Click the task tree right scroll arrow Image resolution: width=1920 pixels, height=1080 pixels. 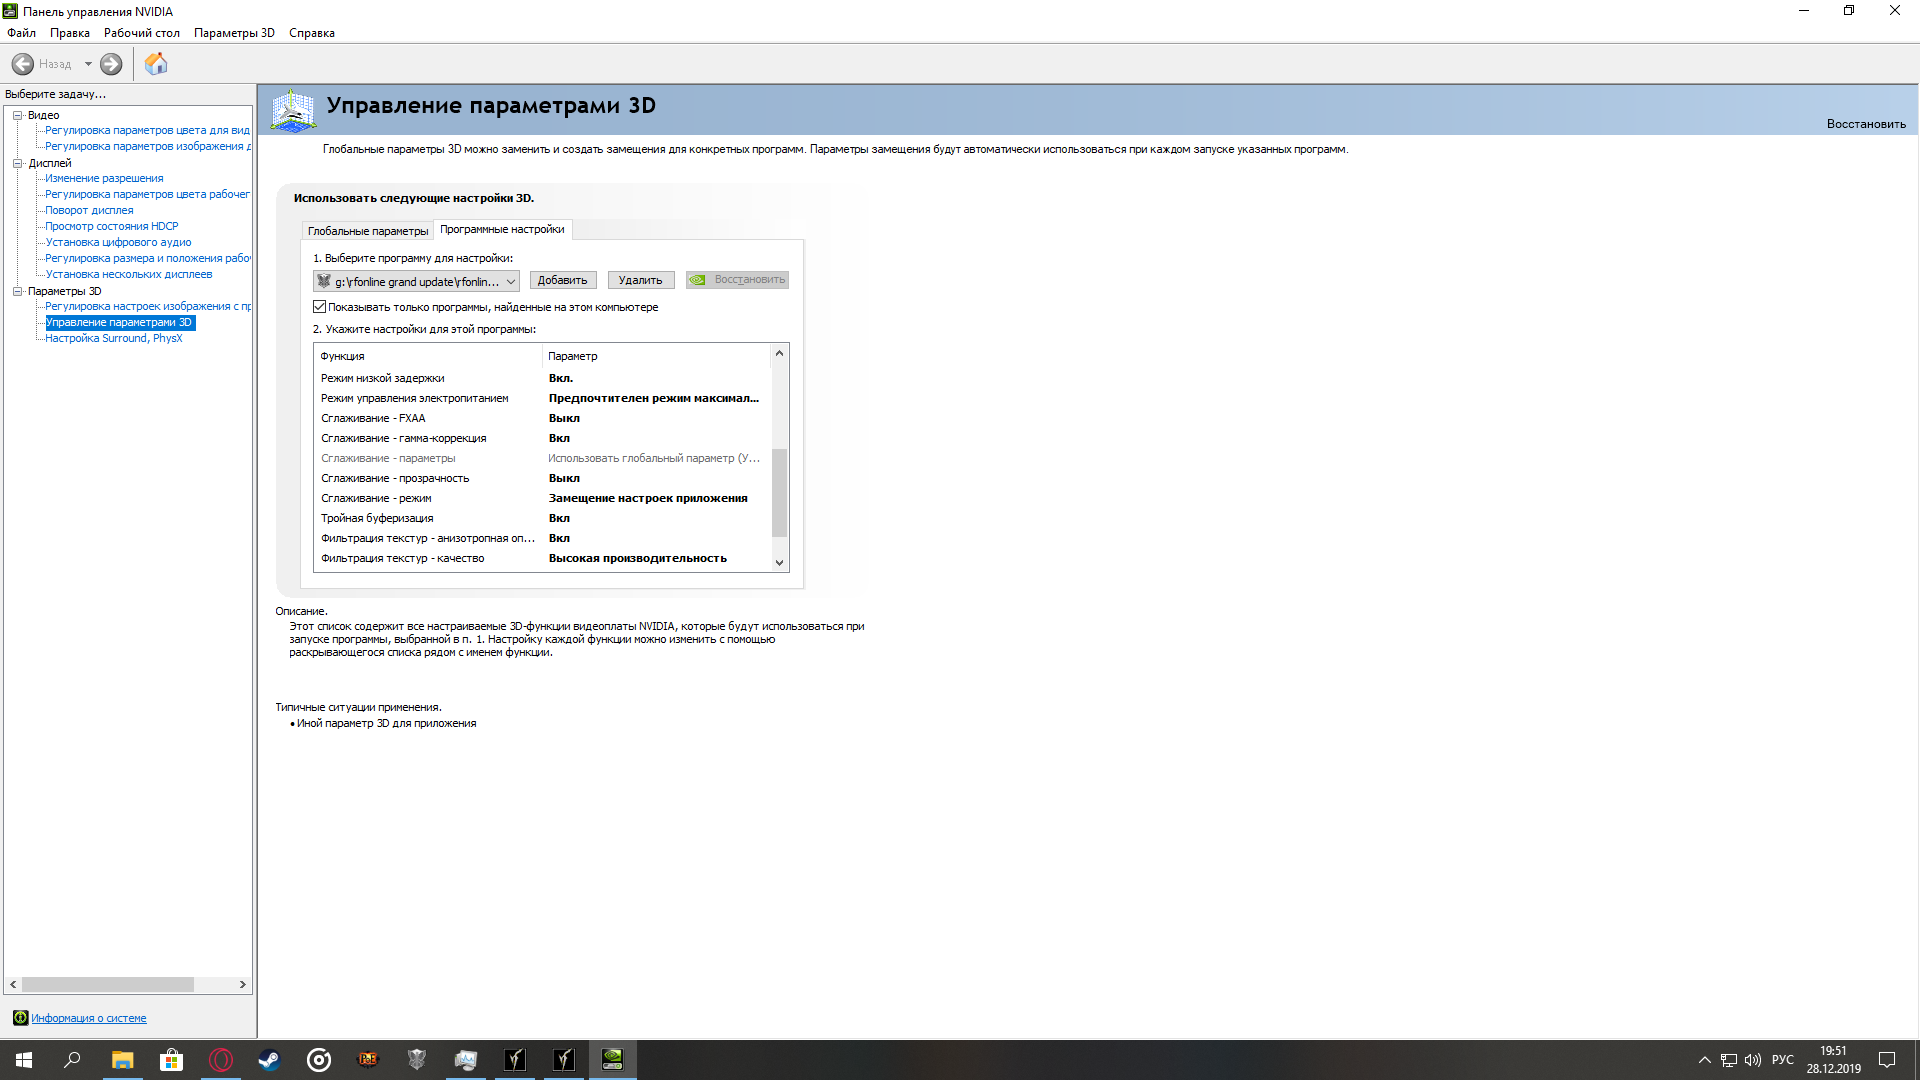coord(242,985)
